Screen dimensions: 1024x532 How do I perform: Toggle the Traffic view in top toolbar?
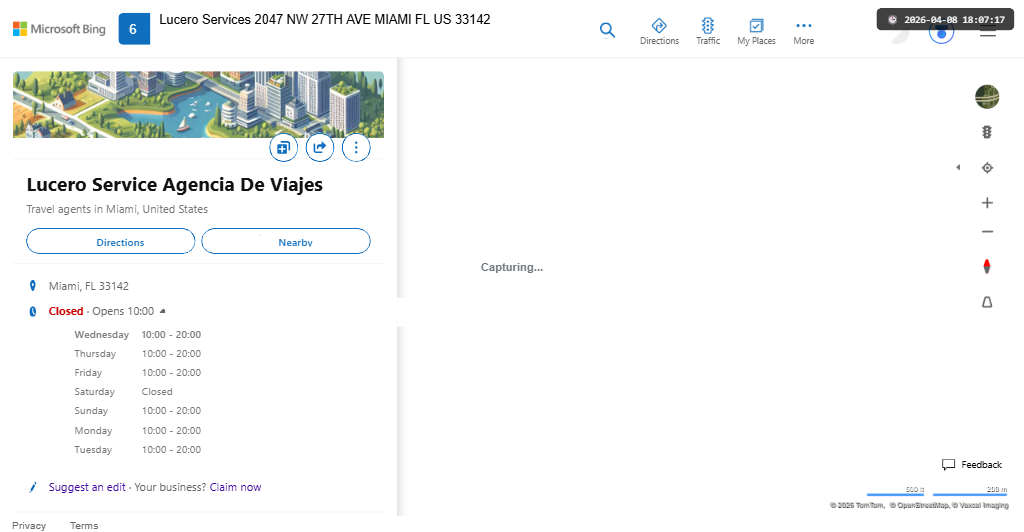click(708, 31)
